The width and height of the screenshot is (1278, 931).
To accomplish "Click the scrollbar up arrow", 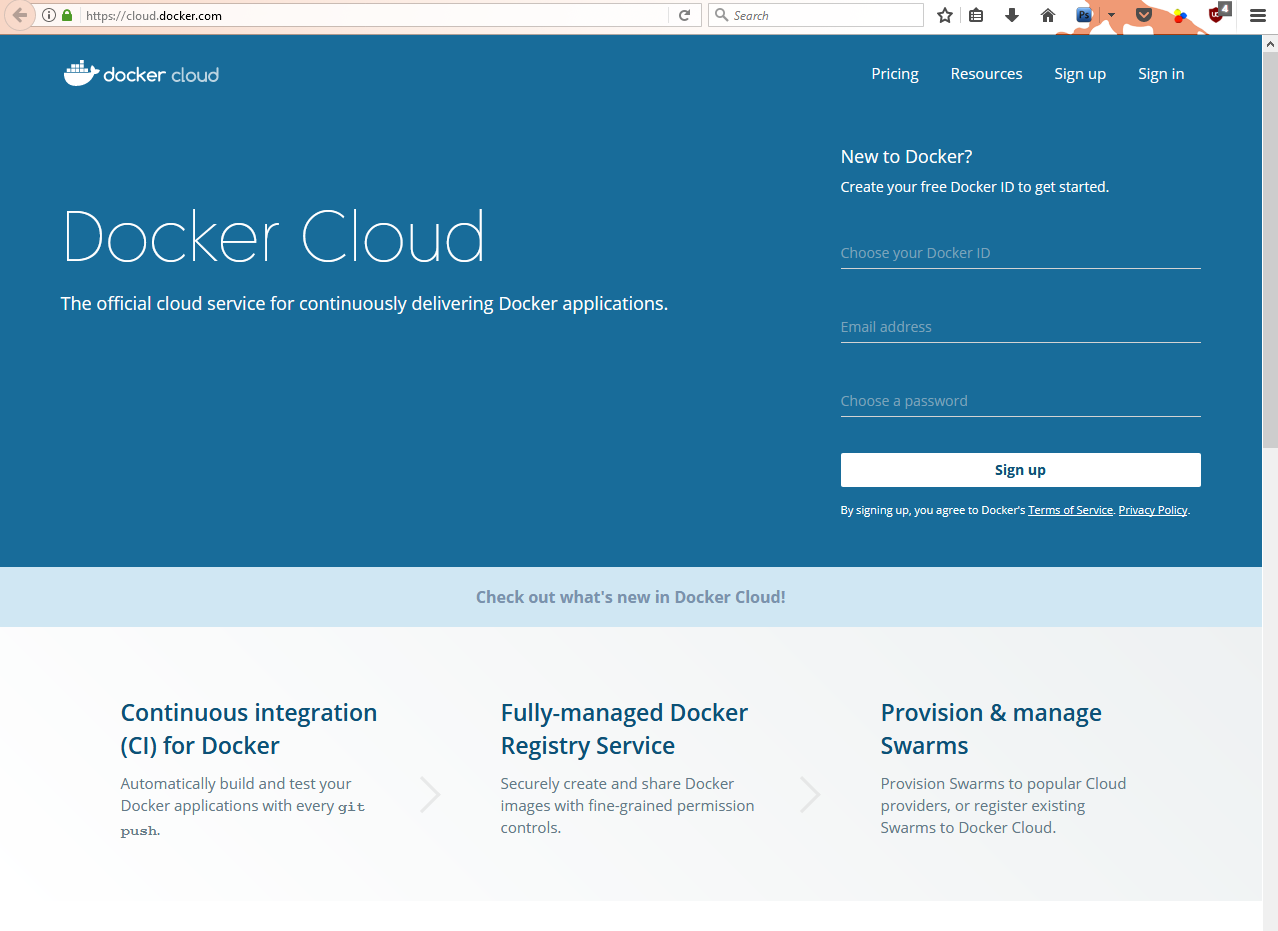I will pyautogui.click(x=1270, y=43).
